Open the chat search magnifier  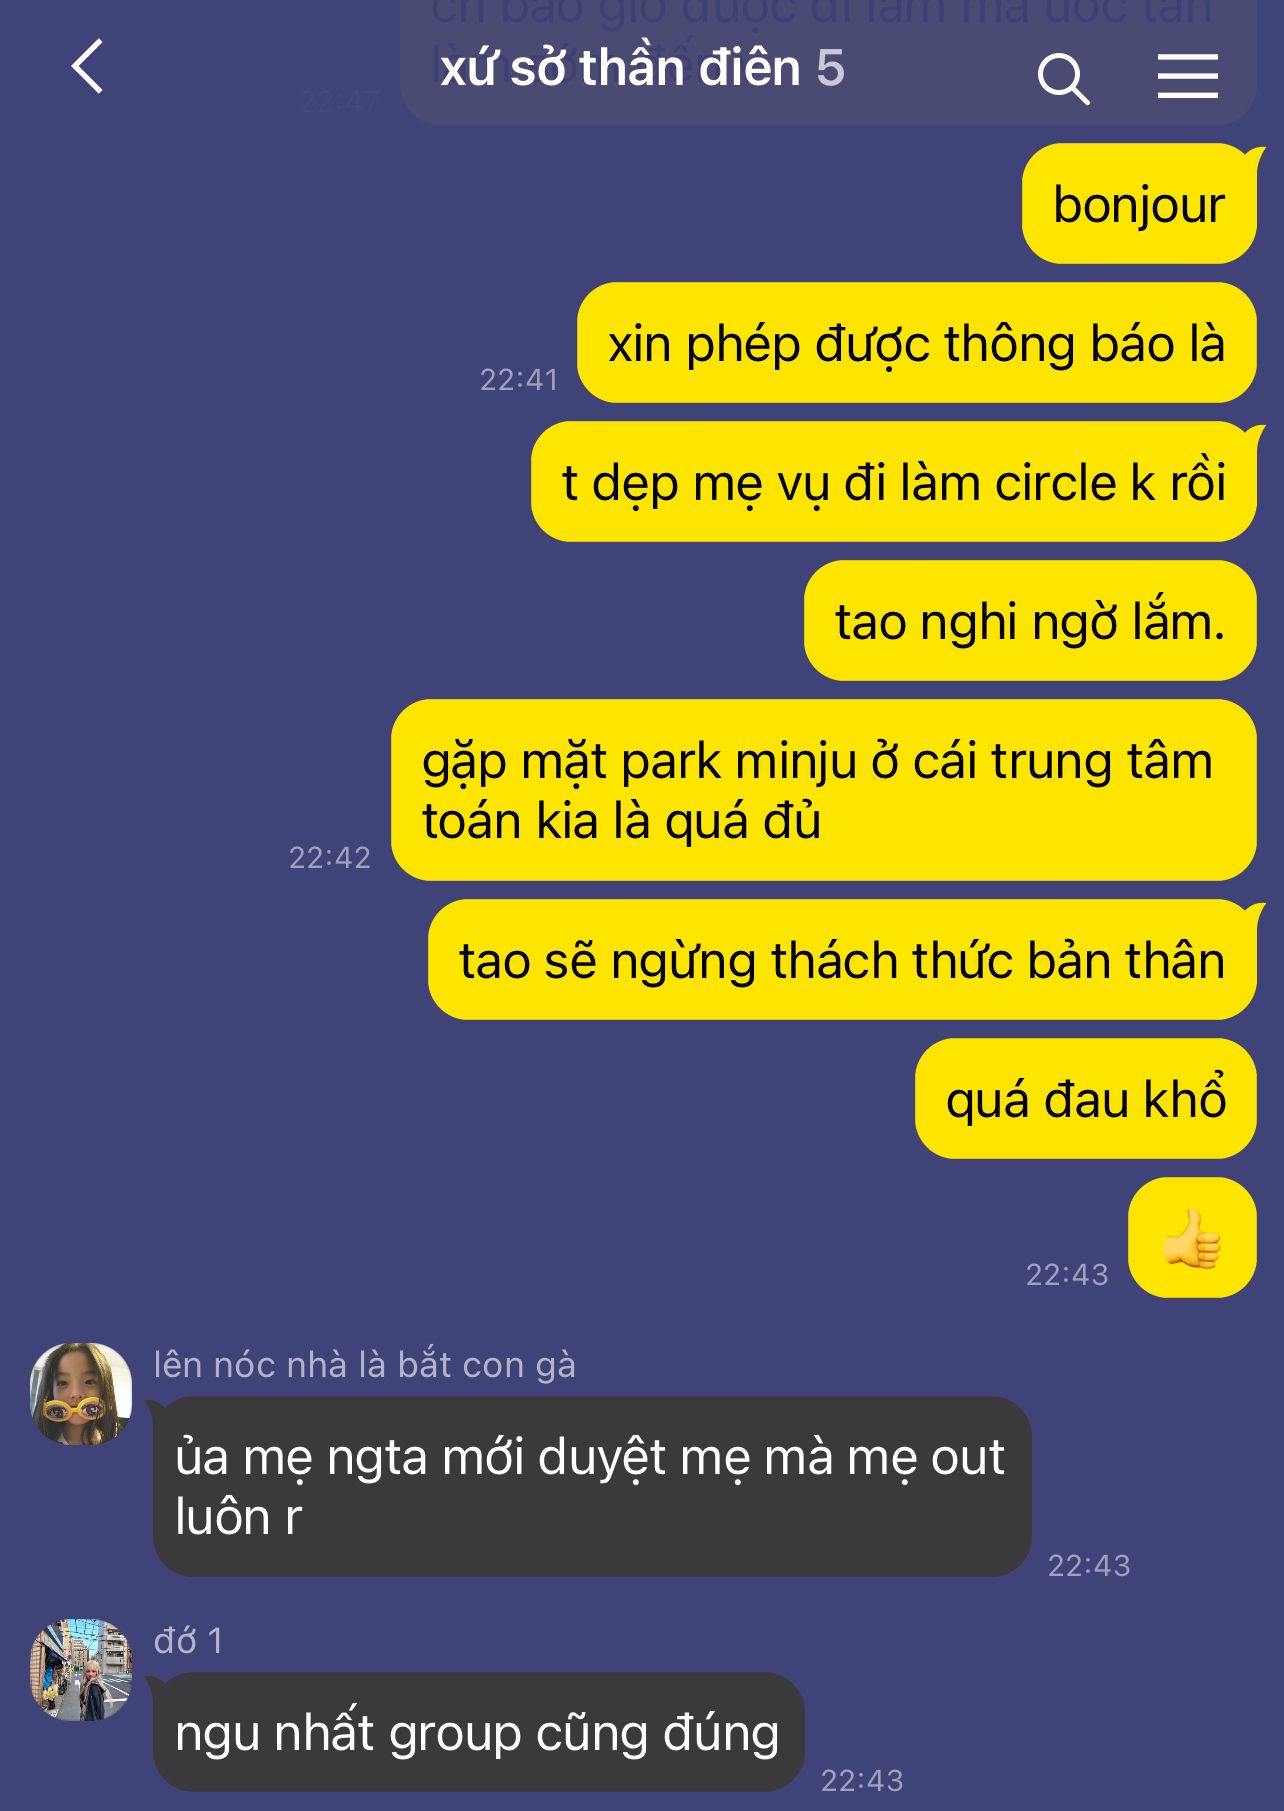tap(1063, 79)
